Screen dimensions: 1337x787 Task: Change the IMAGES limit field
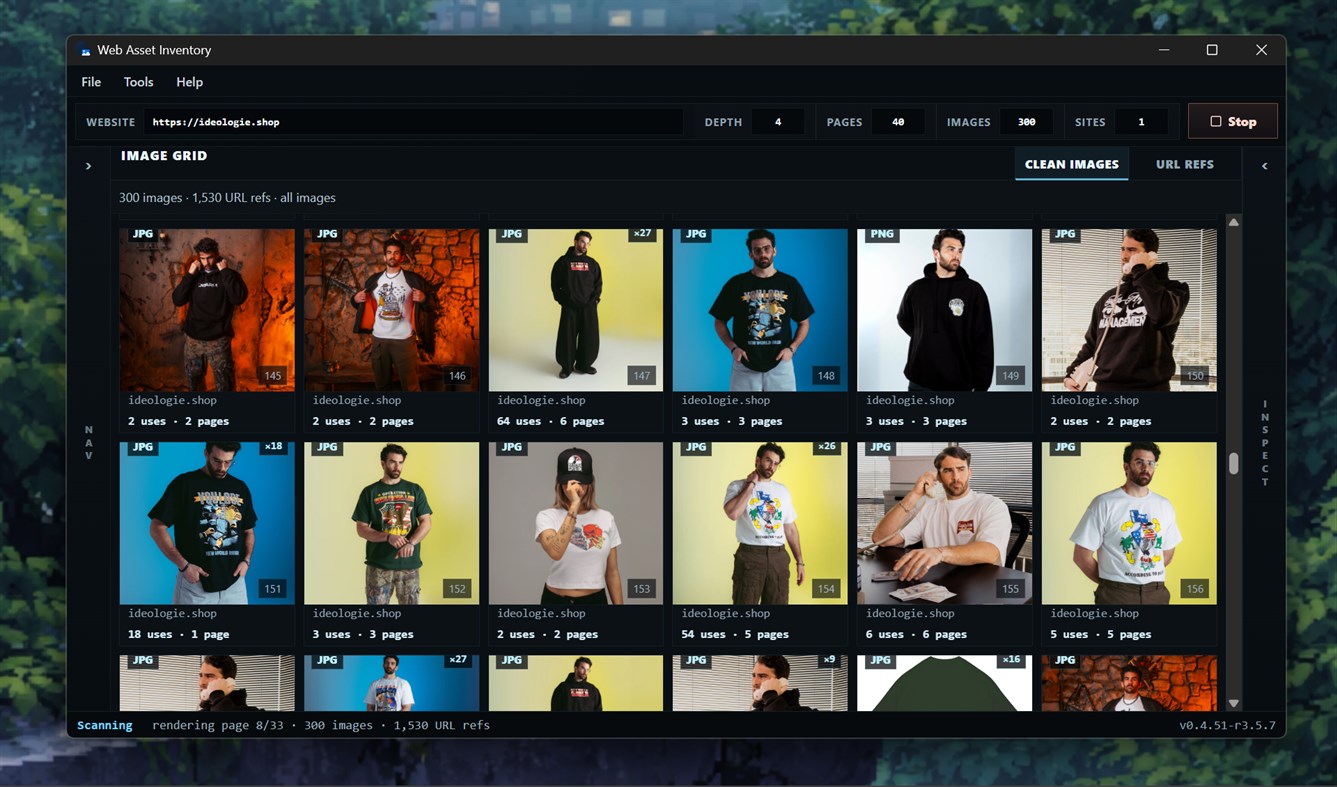pyautogui.click(x=1026, y=122)
